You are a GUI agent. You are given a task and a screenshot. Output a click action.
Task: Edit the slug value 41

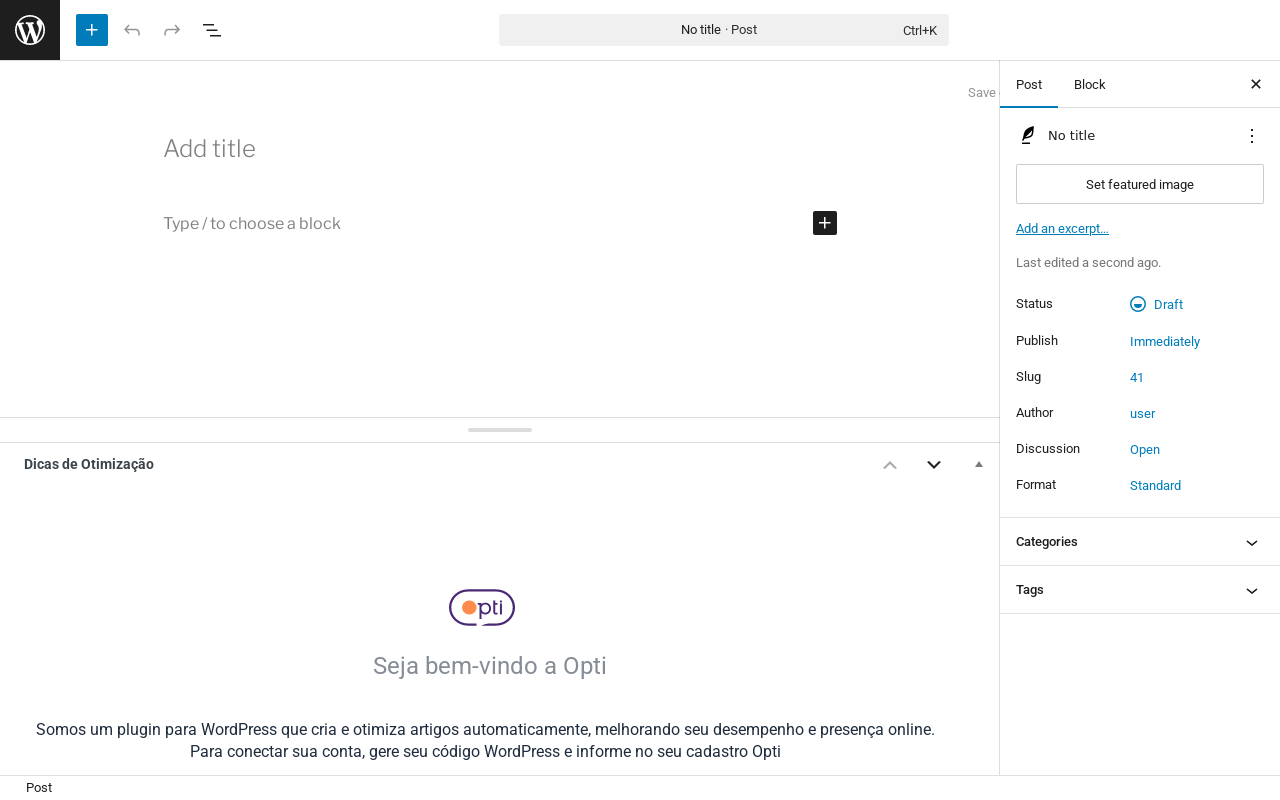[1137, 377]
